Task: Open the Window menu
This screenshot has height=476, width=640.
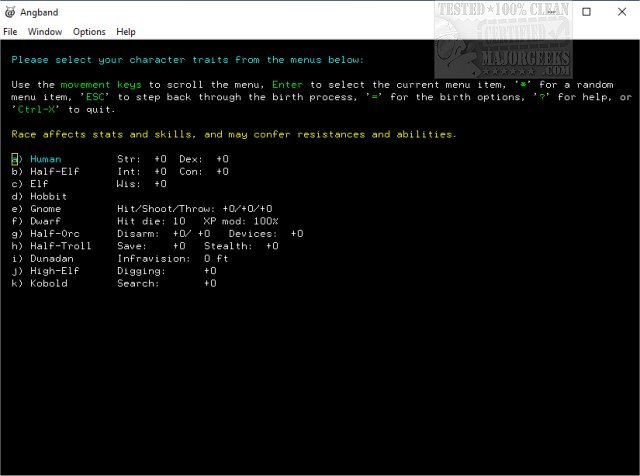Action: pyautogui.click(x=45, y=32)
